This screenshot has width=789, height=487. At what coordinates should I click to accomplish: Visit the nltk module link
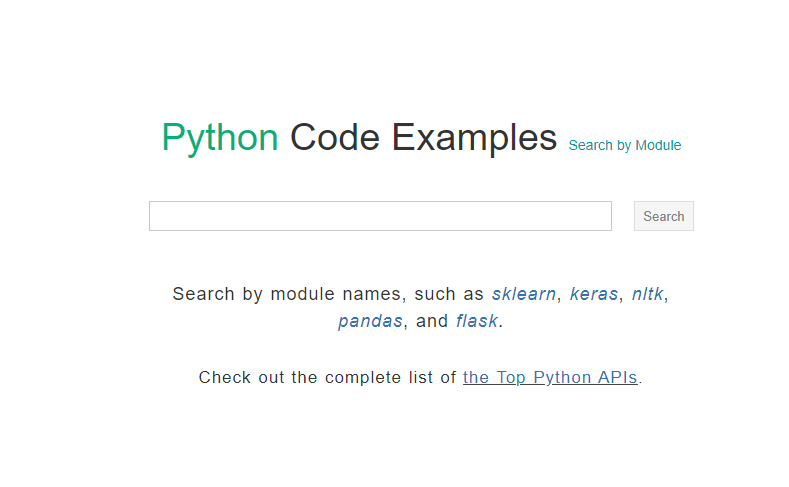pyautogui.click(x=647, y=294)
